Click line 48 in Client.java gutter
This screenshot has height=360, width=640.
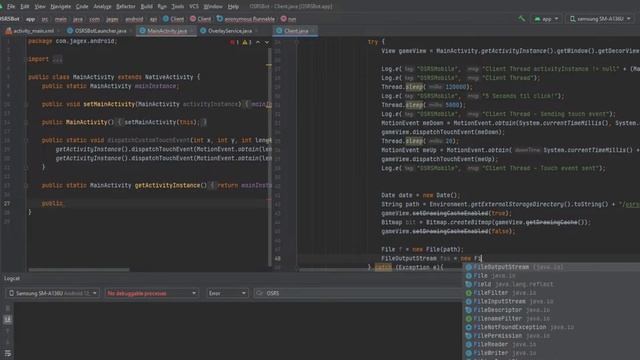(278, 258)
